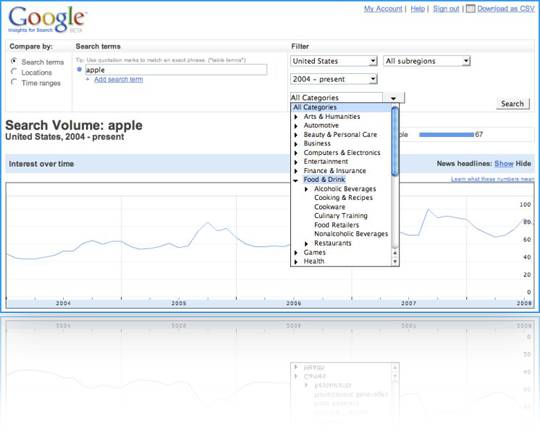The height and width of the screenshot is (438, 540).
Task: Select the Time ranges radio button
Action: pyautogui.click(x=14, y=82)
